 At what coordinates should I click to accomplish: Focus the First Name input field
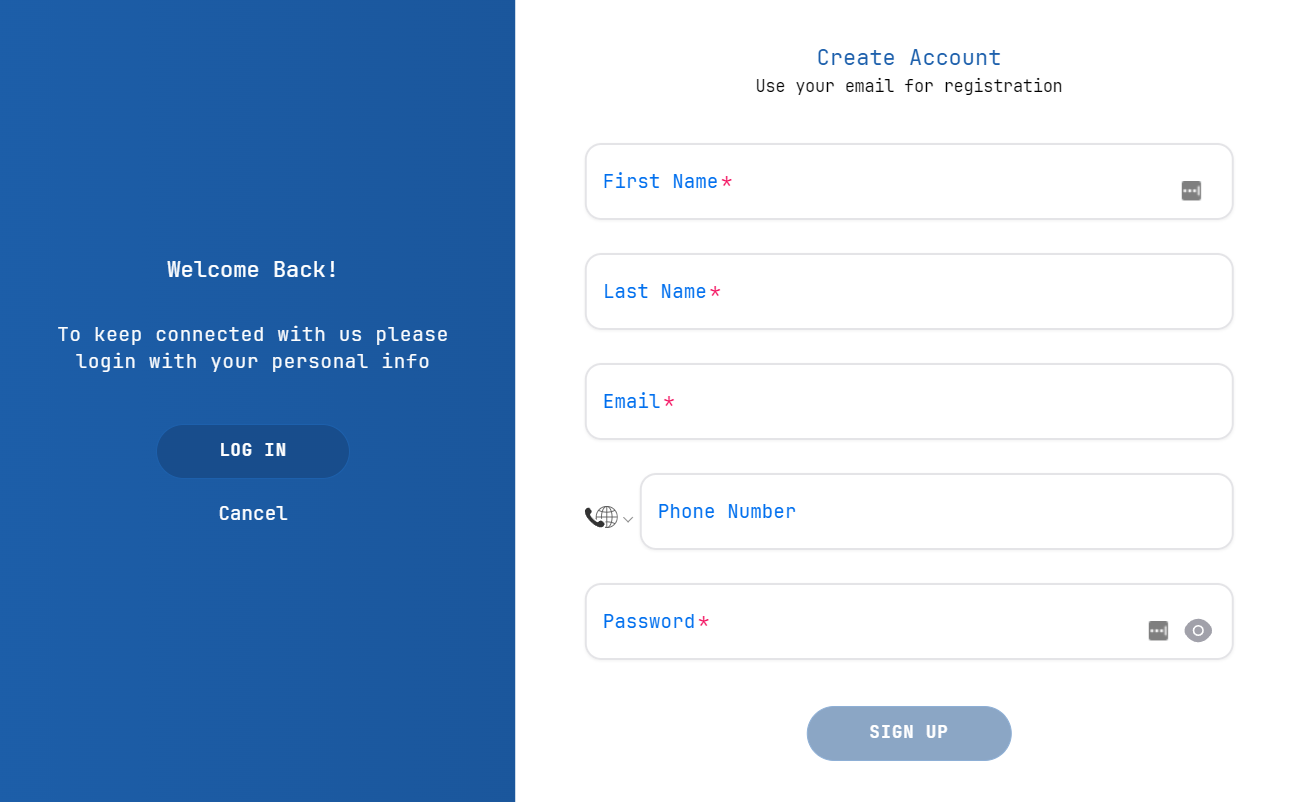click(909, 181)
